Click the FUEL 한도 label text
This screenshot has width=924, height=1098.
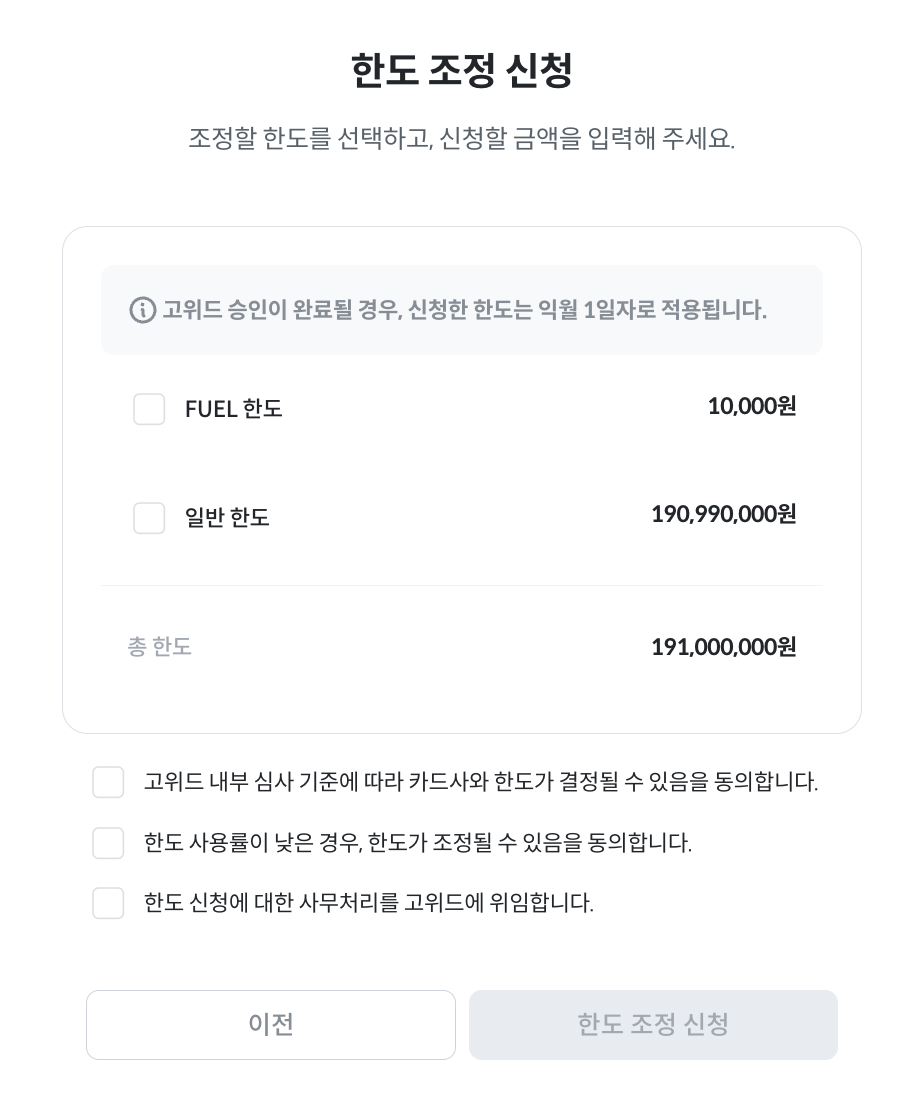coord(233,409)
